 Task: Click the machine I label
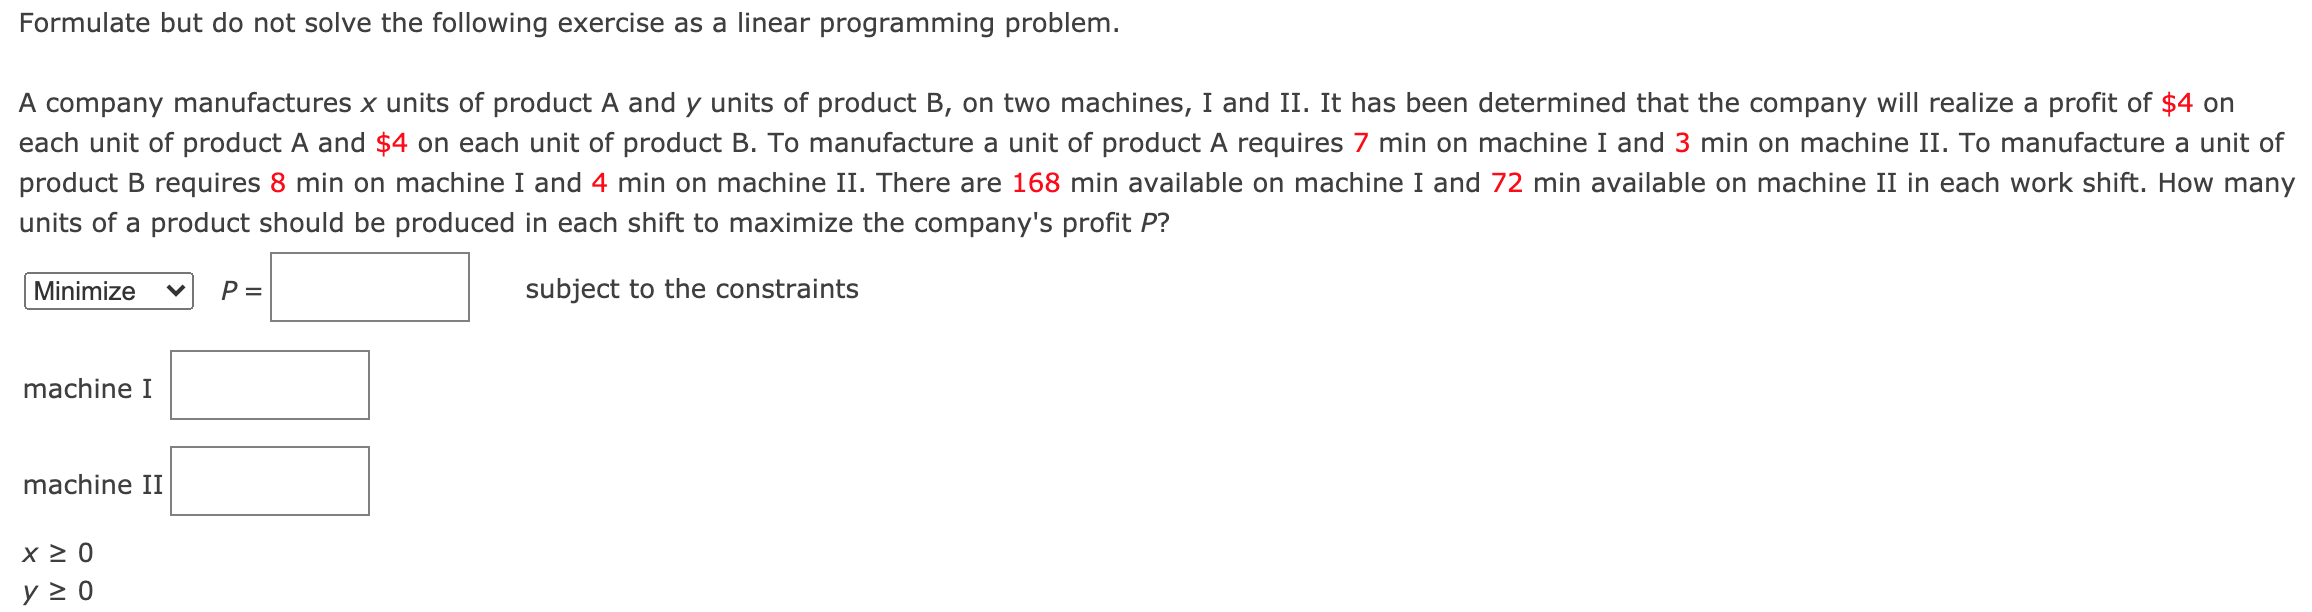(86, 390)
